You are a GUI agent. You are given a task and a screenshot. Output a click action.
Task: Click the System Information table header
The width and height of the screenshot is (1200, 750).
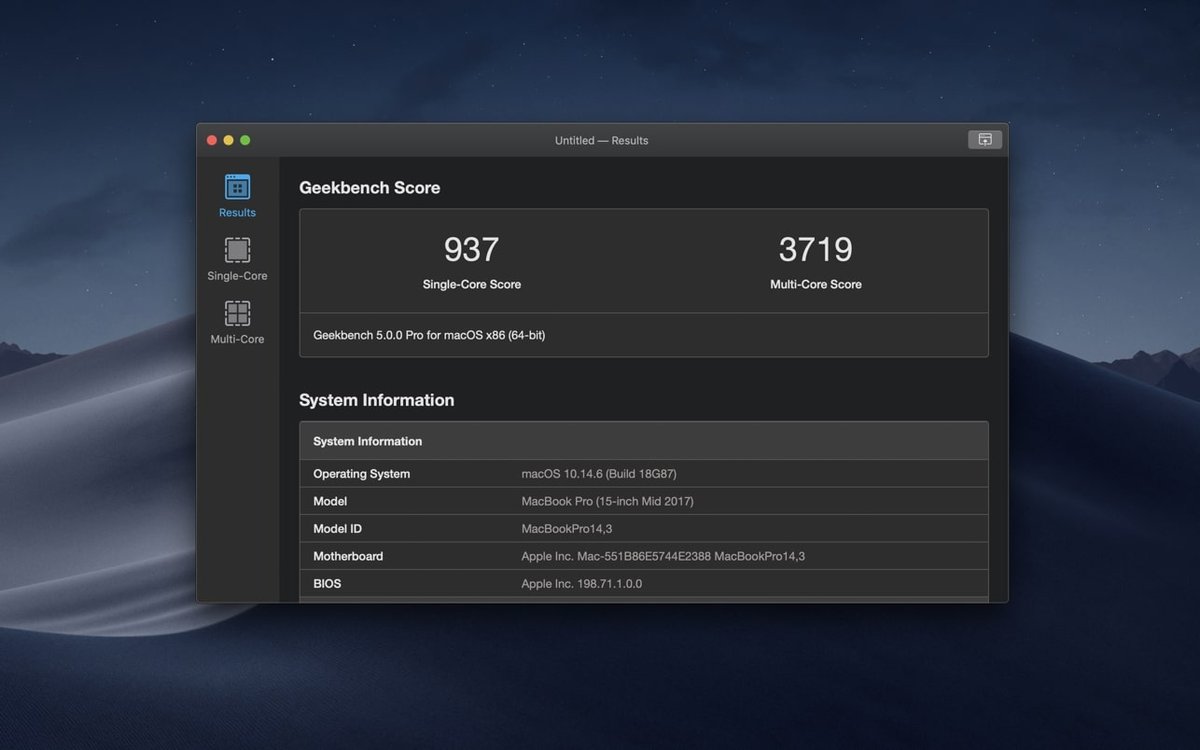tap(643, 441)
